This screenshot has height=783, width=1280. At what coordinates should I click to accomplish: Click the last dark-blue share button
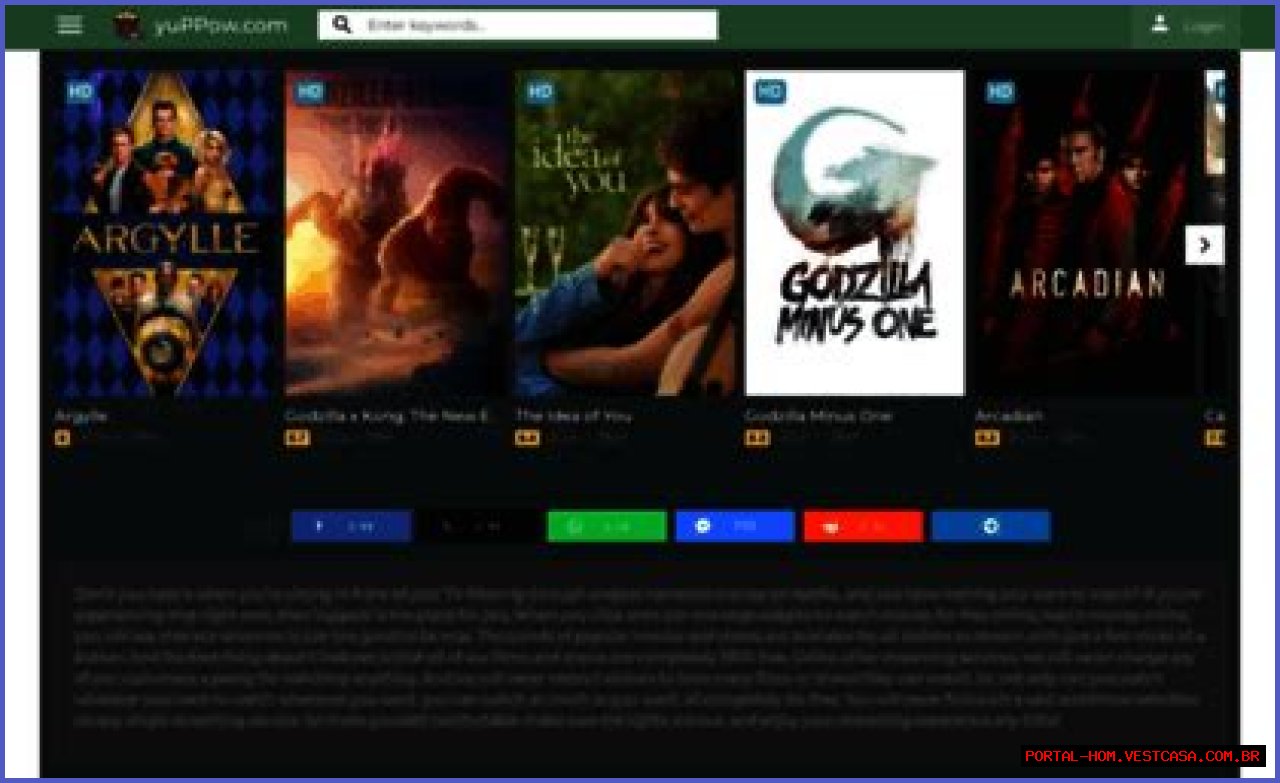pos(990,526)
